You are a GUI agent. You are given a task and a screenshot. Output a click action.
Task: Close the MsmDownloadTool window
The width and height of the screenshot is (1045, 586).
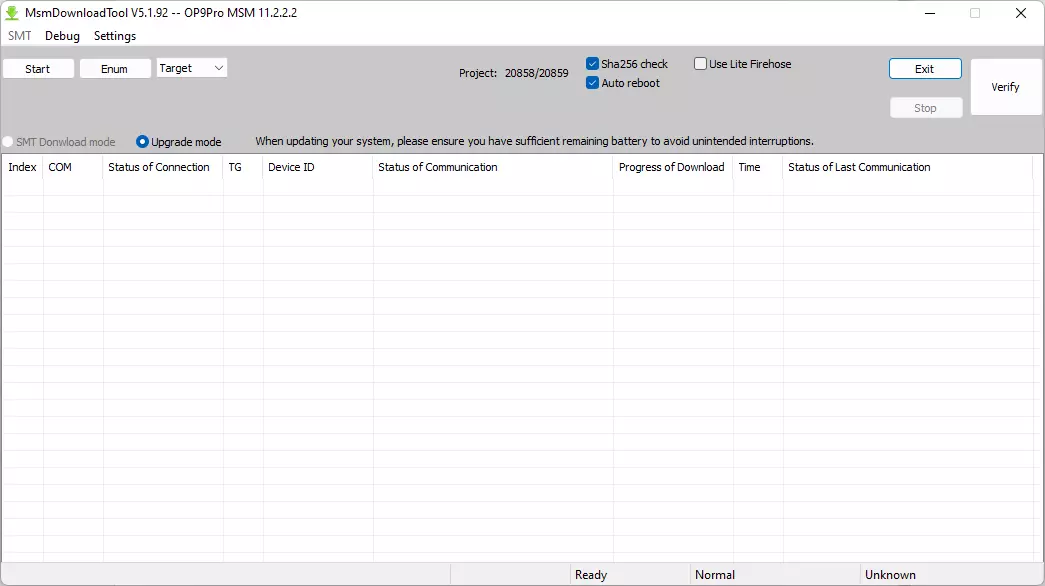click(x=1020, y=13)
